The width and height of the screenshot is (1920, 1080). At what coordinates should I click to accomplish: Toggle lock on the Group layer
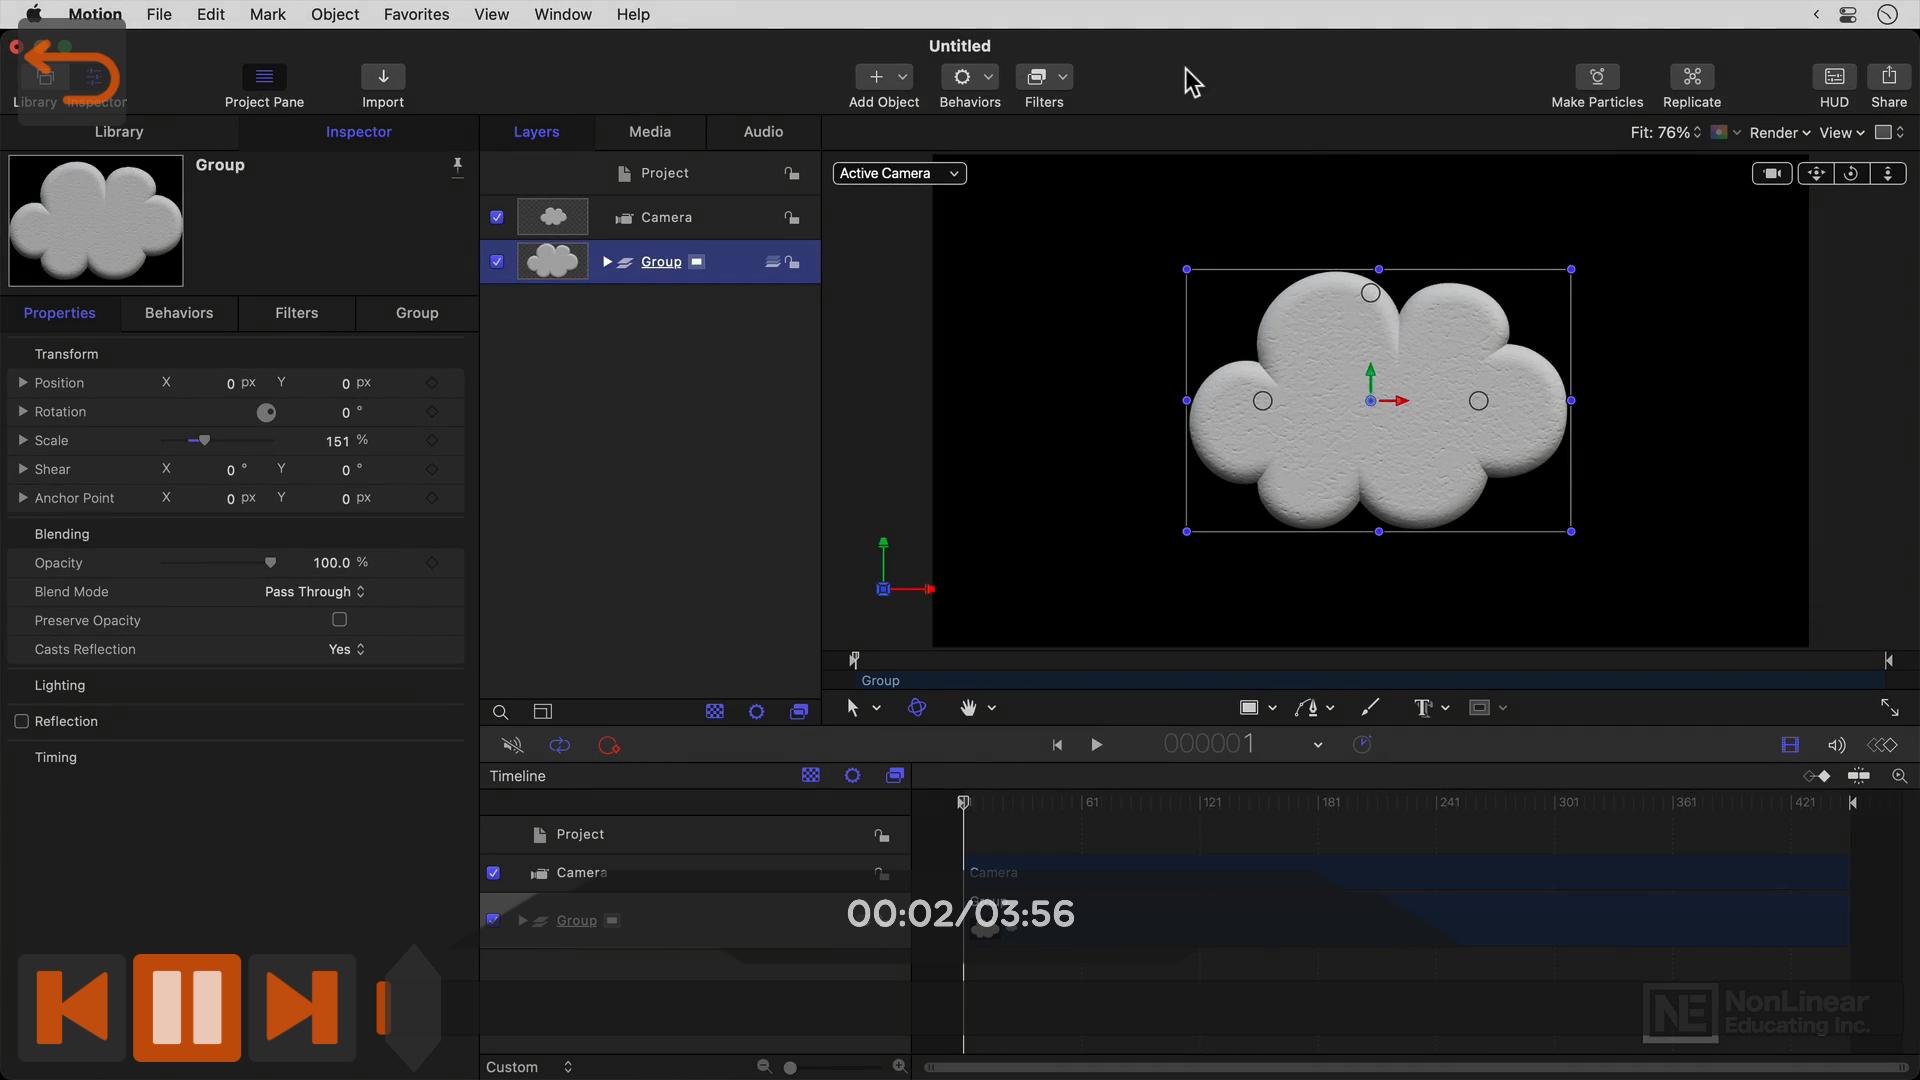coord(792,262)
